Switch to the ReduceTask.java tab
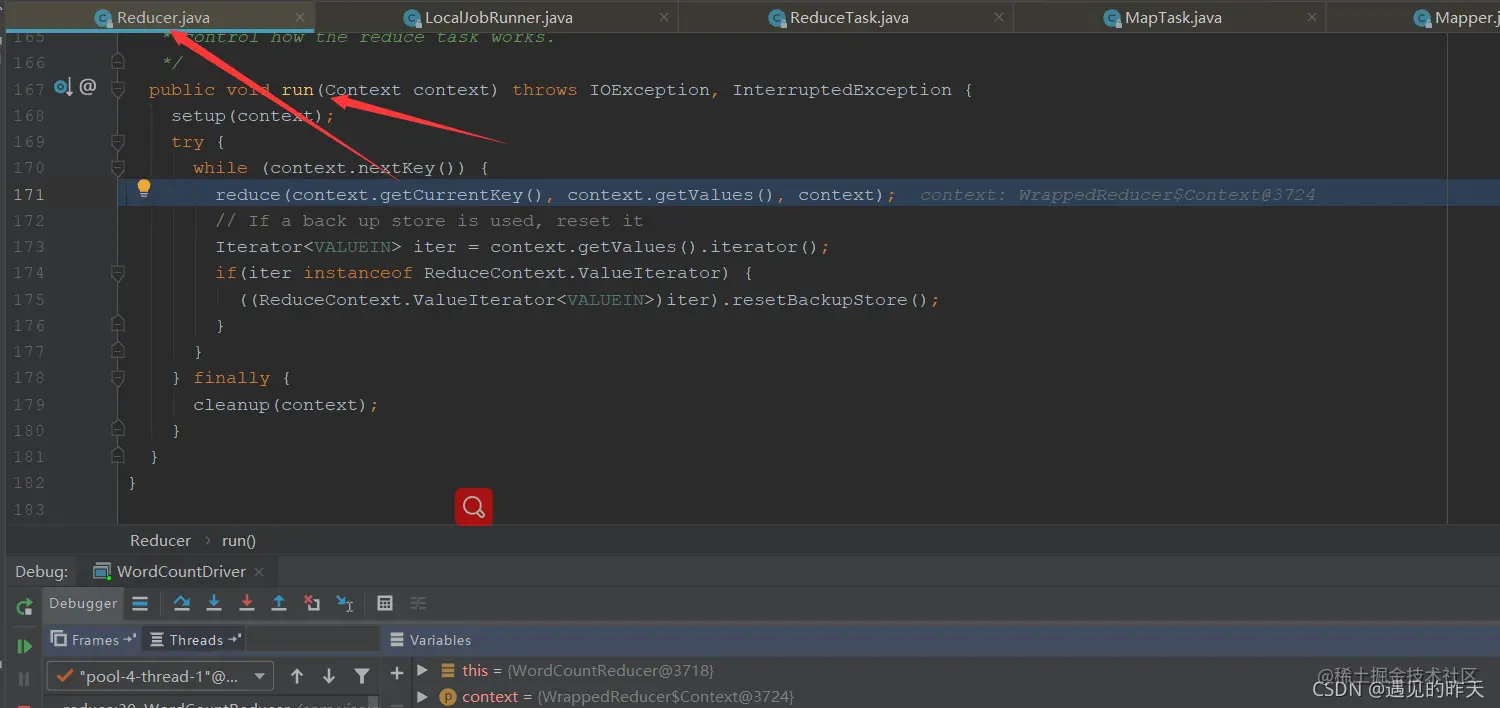 pos(848,18)
